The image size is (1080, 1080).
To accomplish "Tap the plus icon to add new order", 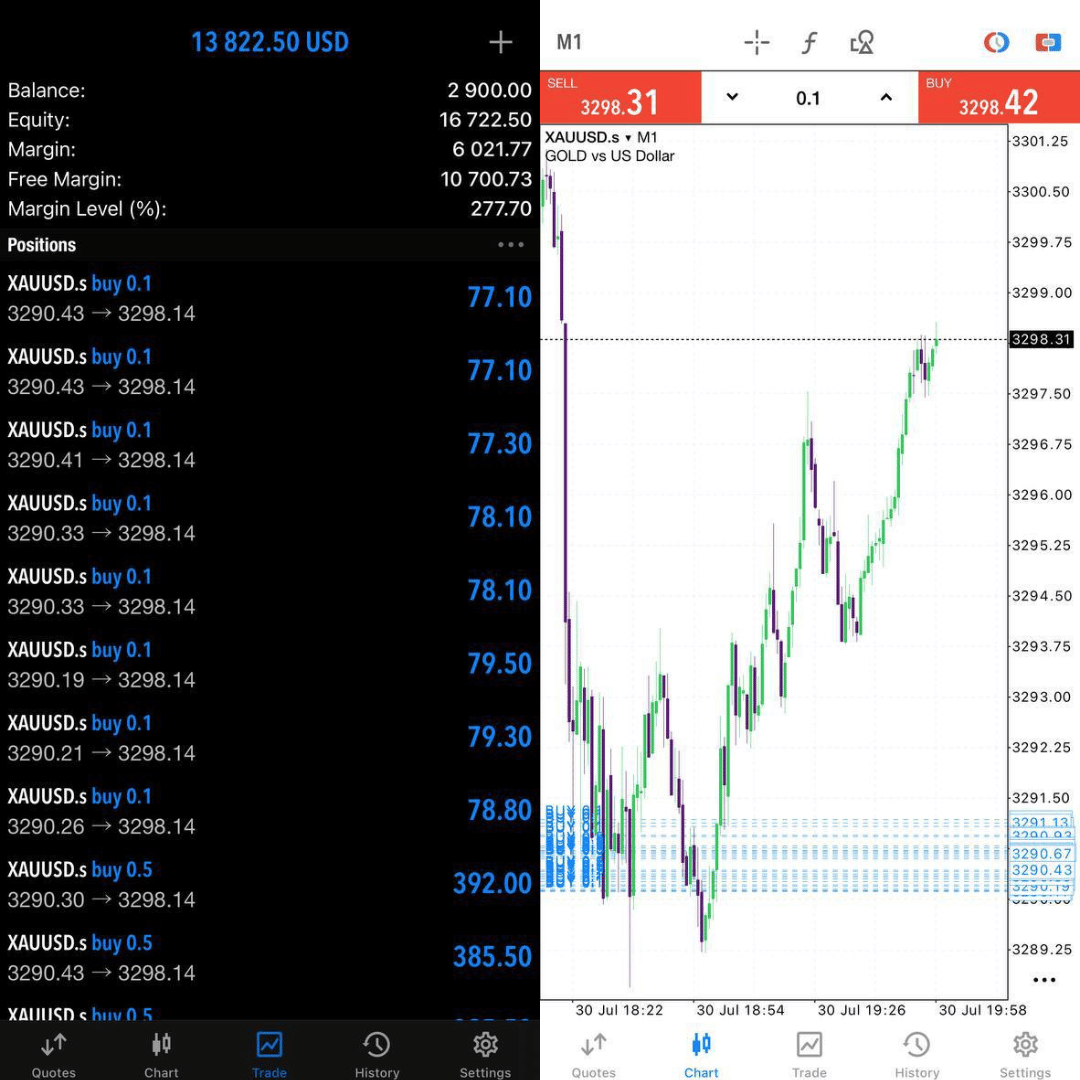I will [x=500, y=42].
